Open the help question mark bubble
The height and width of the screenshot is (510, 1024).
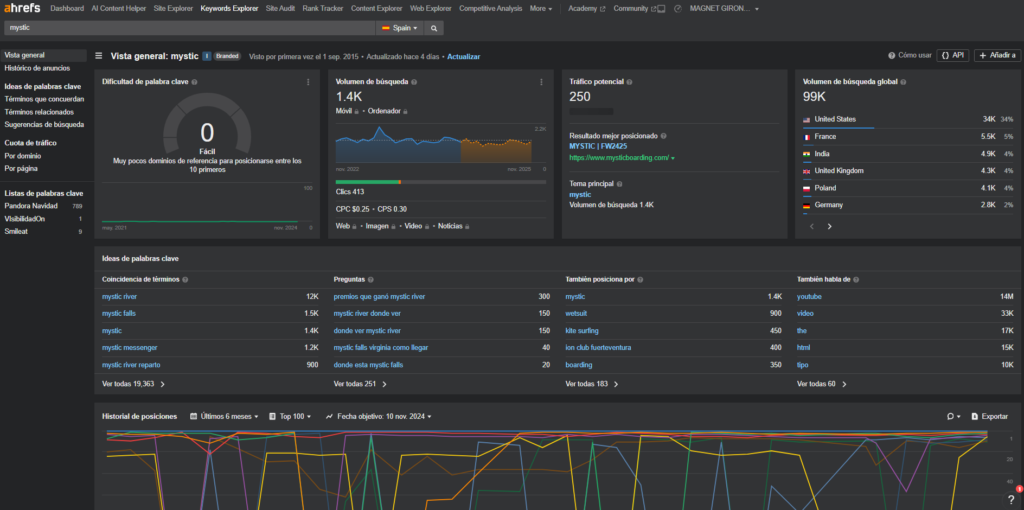(1011, 498)
